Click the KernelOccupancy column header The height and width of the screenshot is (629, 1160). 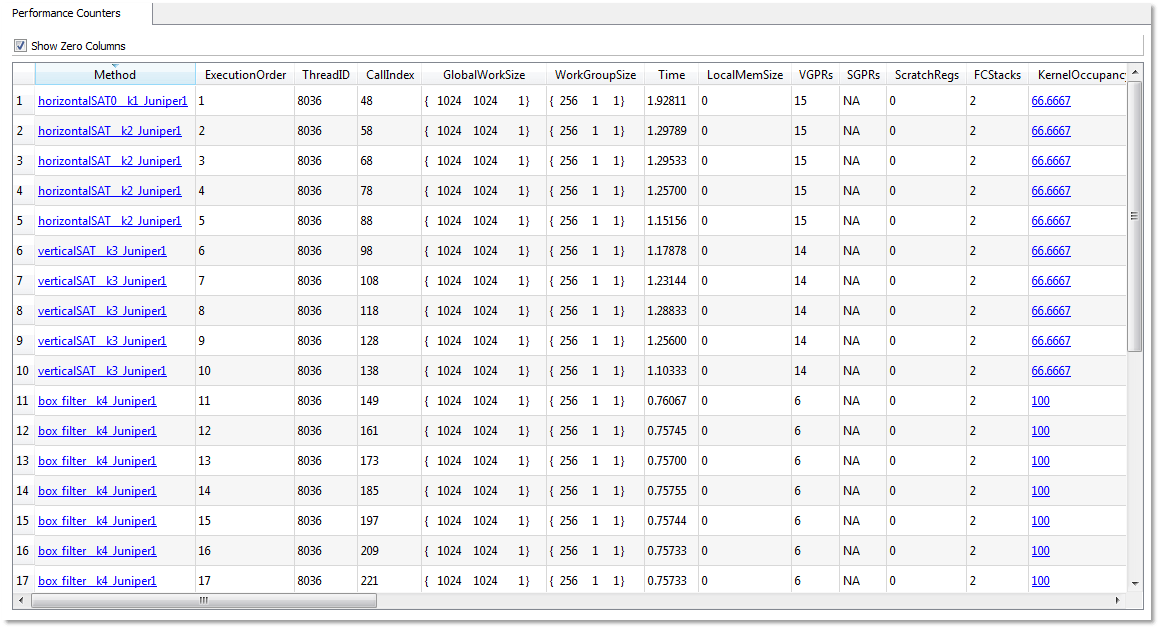point(1077,75)
